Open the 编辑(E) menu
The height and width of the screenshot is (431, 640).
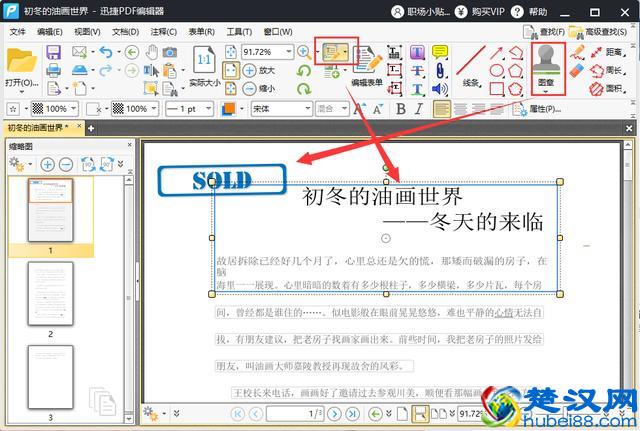click(x=50, y=32)
